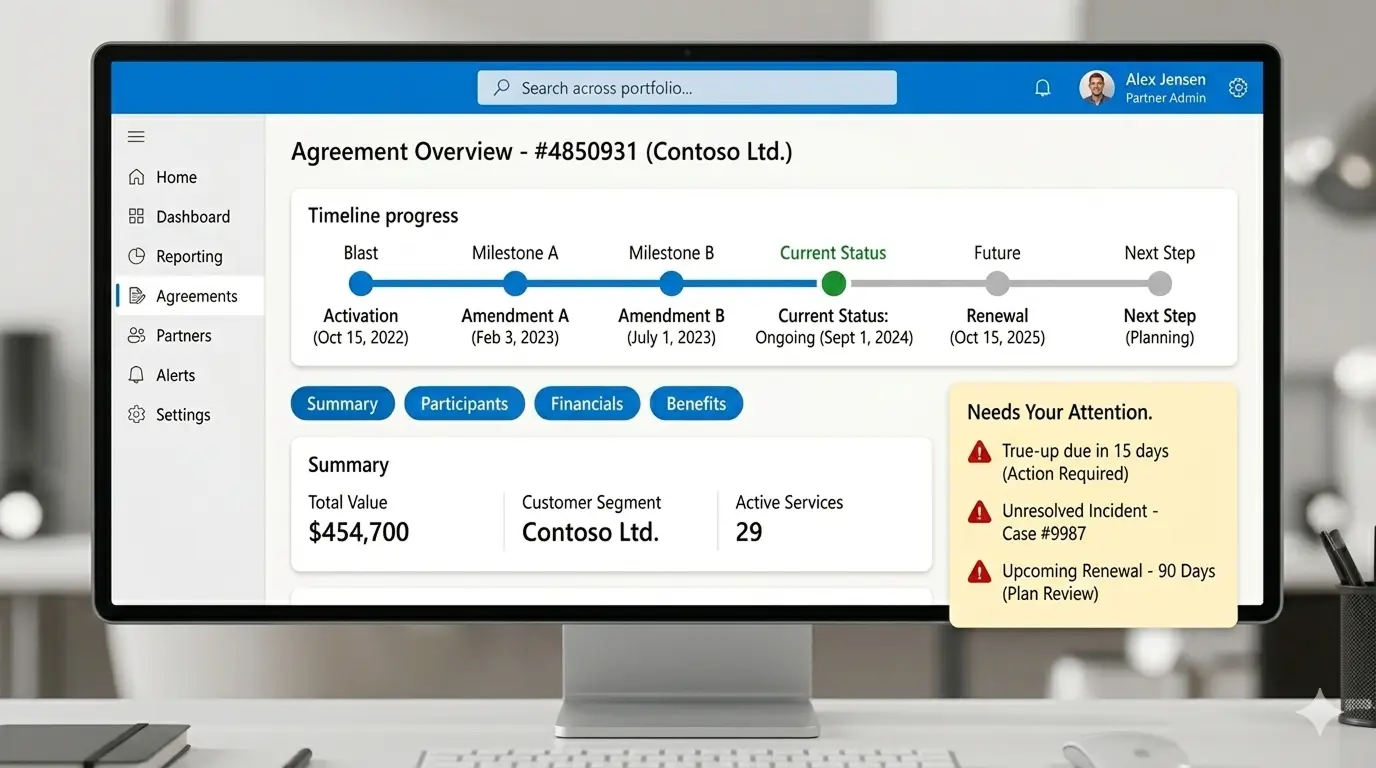The width and height of the screenshot is (1376, 768).
Task: Check notifications via the bell icon
Action: 1043,87
